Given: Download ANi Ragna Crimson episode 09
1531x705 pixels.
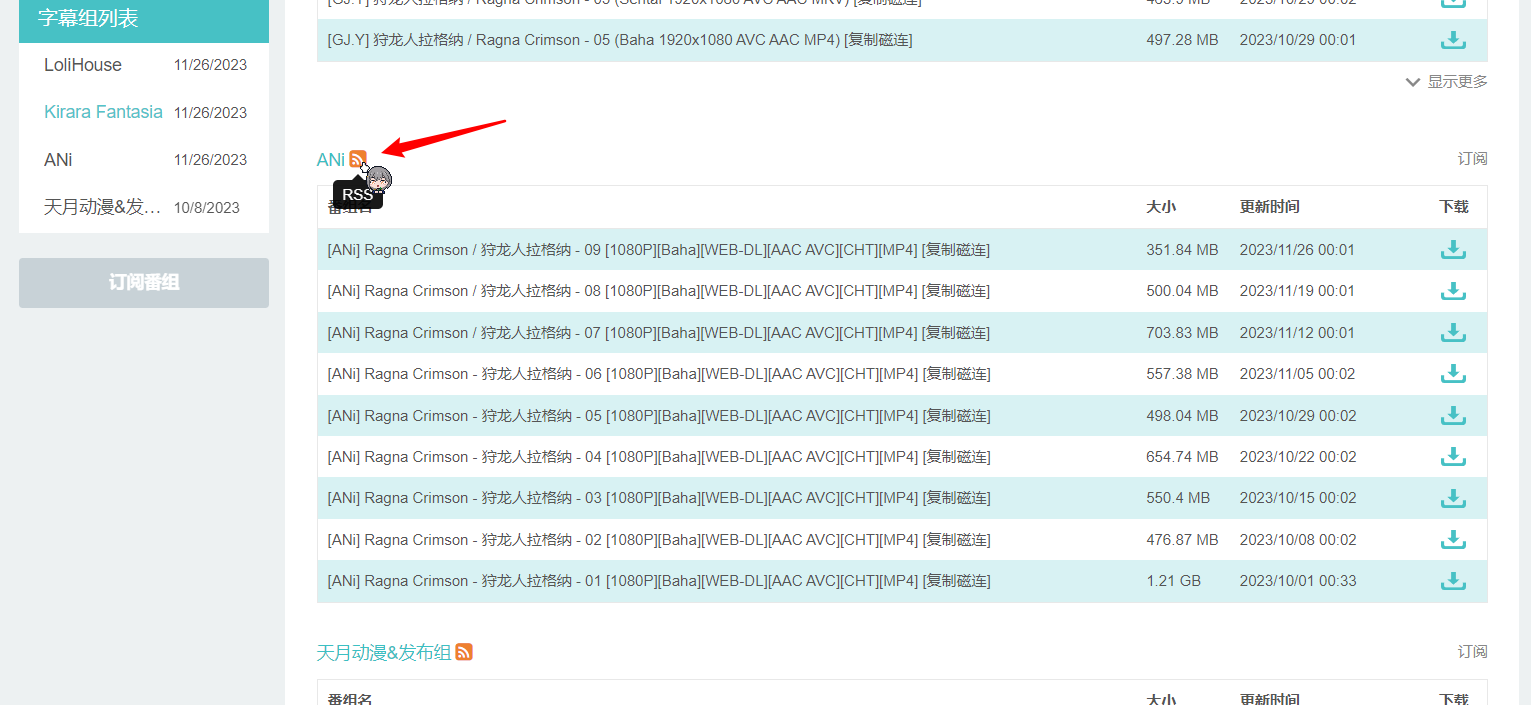Looking at the screenshot, I should [1453, 250].
